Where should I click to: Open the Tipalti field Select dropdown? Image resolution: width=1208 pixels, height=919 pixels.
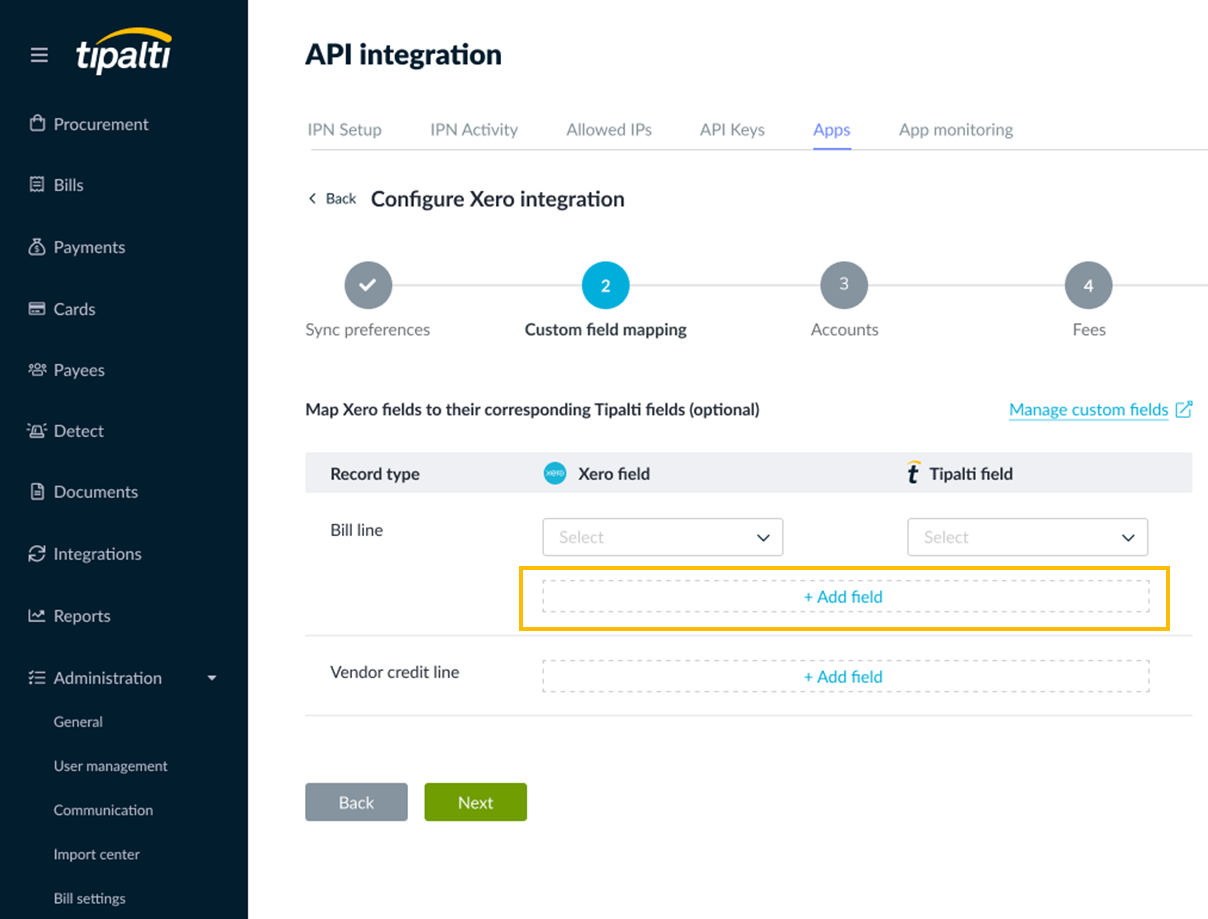click(1027, 537)
